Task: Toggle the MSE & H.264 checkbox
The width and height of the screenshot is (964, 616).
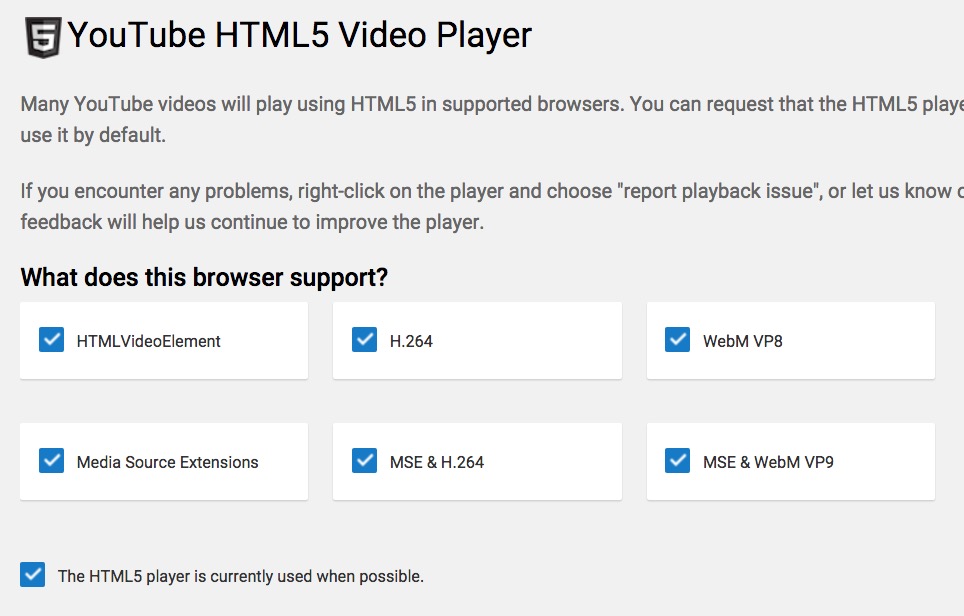Action: [x=364, y=461]
